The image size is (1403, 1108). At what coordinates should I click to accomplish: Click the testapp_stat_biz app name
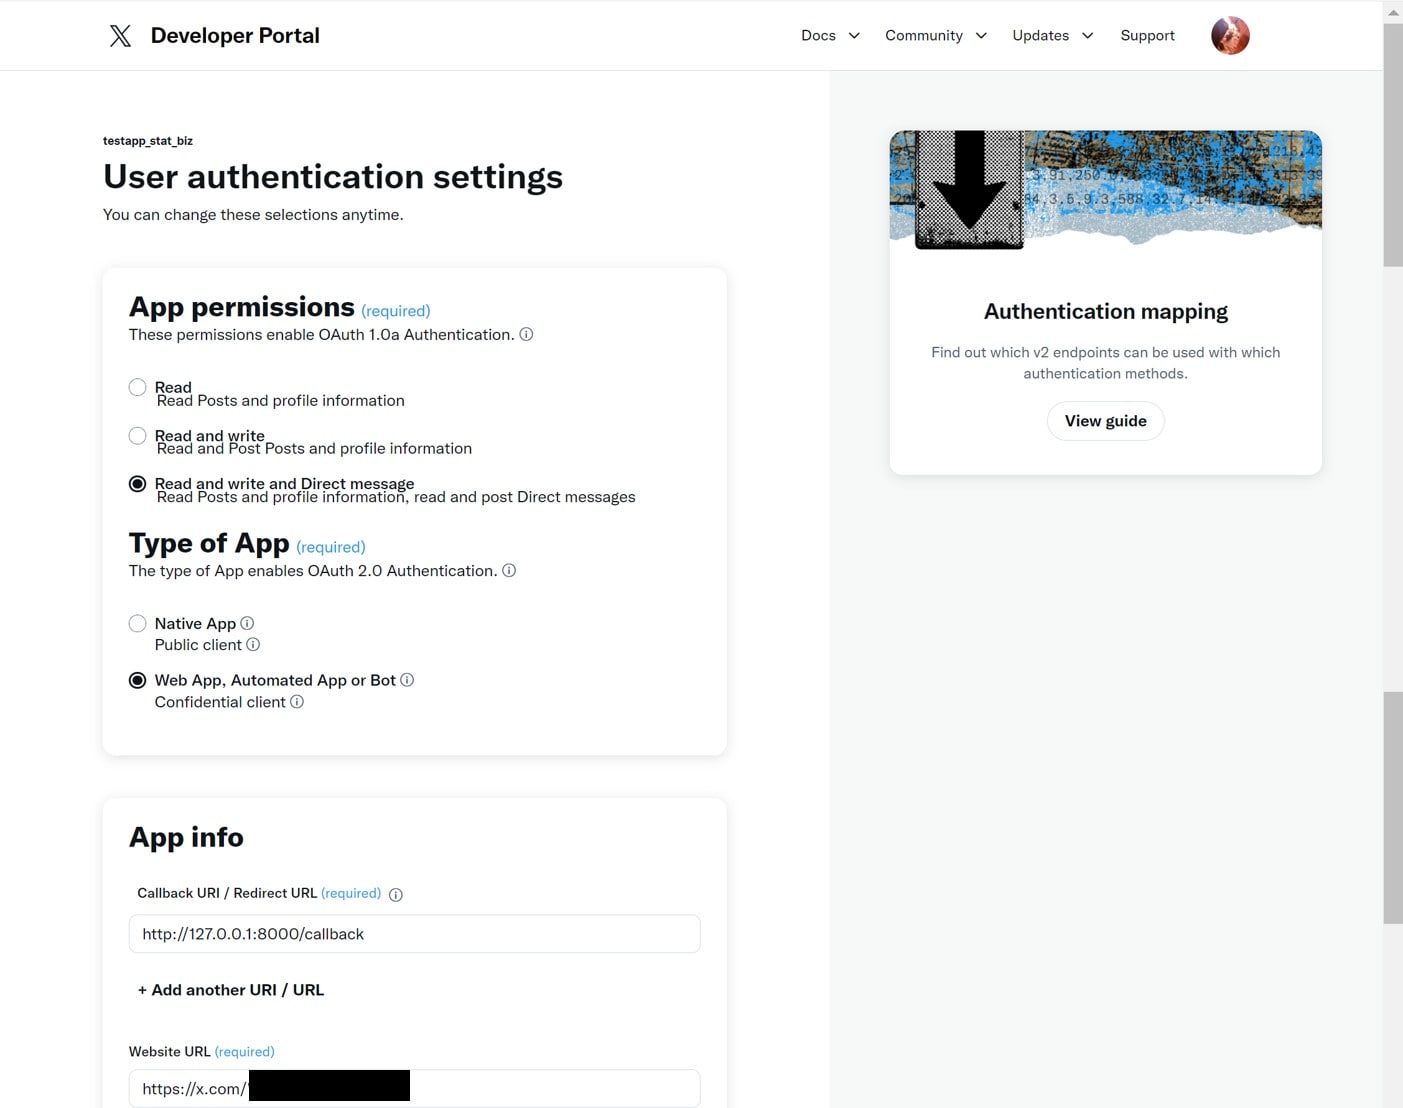(x=148, y=141)
